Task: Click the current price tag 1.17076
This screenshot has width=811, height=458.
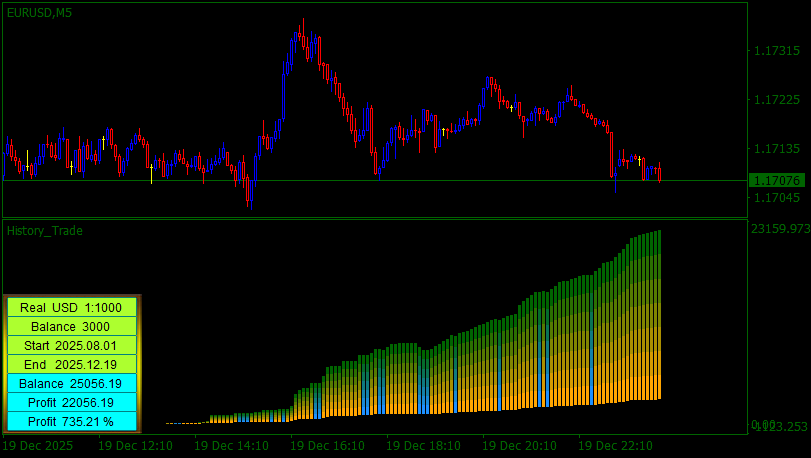Action: pyautogui.click(x=777, y=180)
